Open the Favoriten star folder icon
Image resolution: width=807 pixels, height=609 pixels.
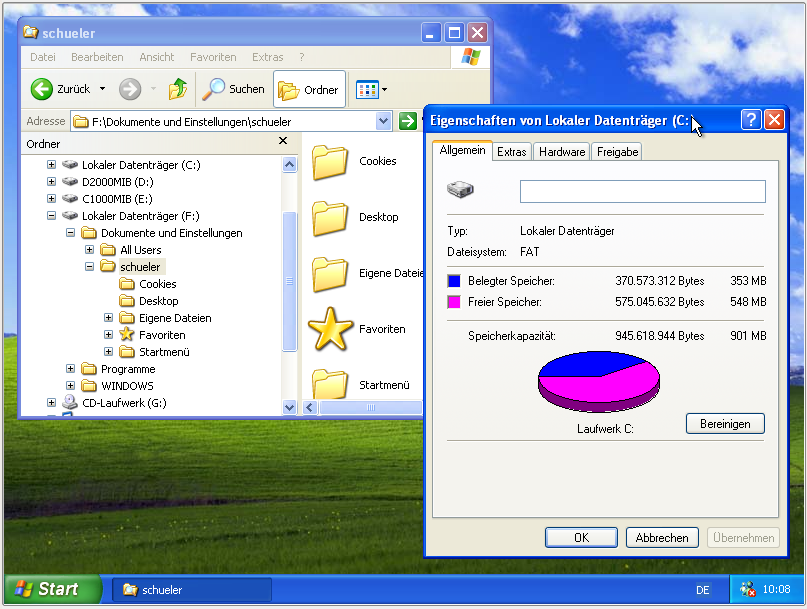(x=329, y=329)
